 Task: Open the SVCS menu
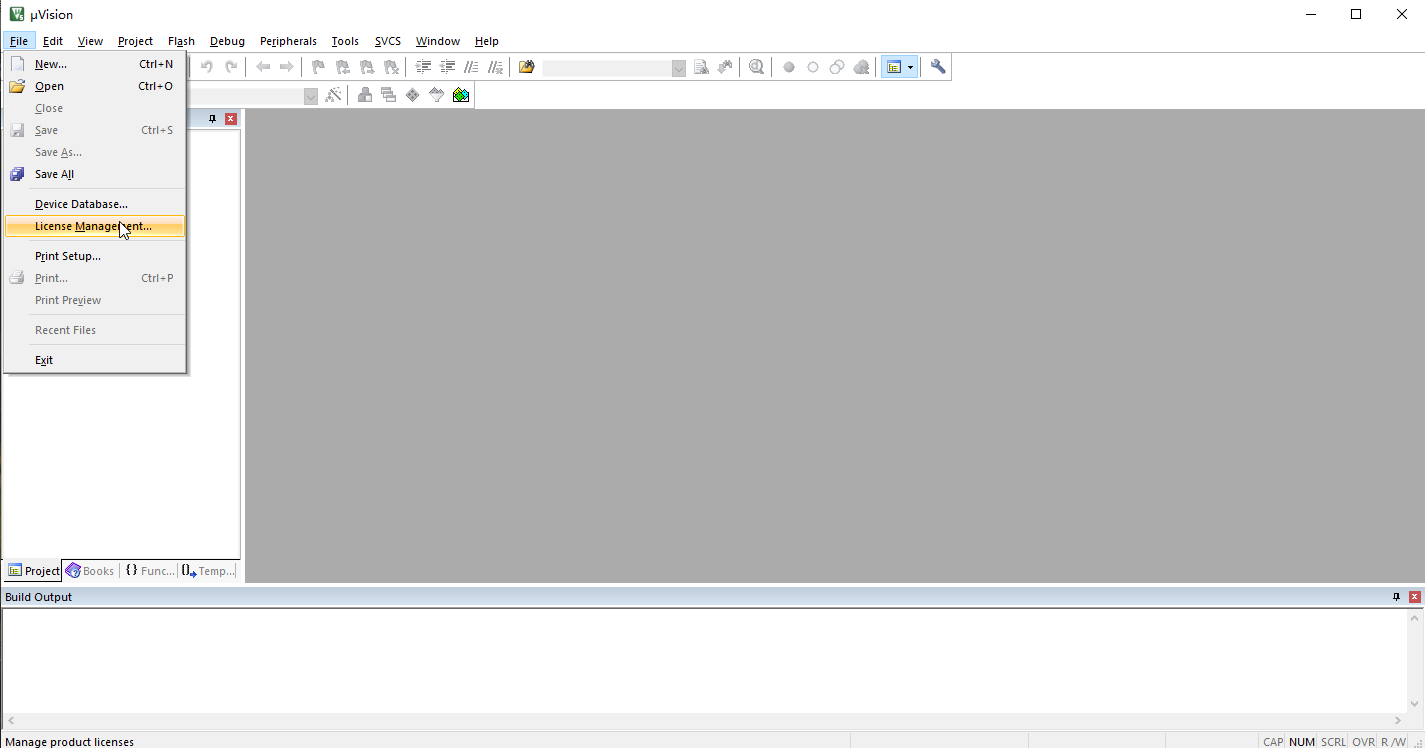[388, 41]
